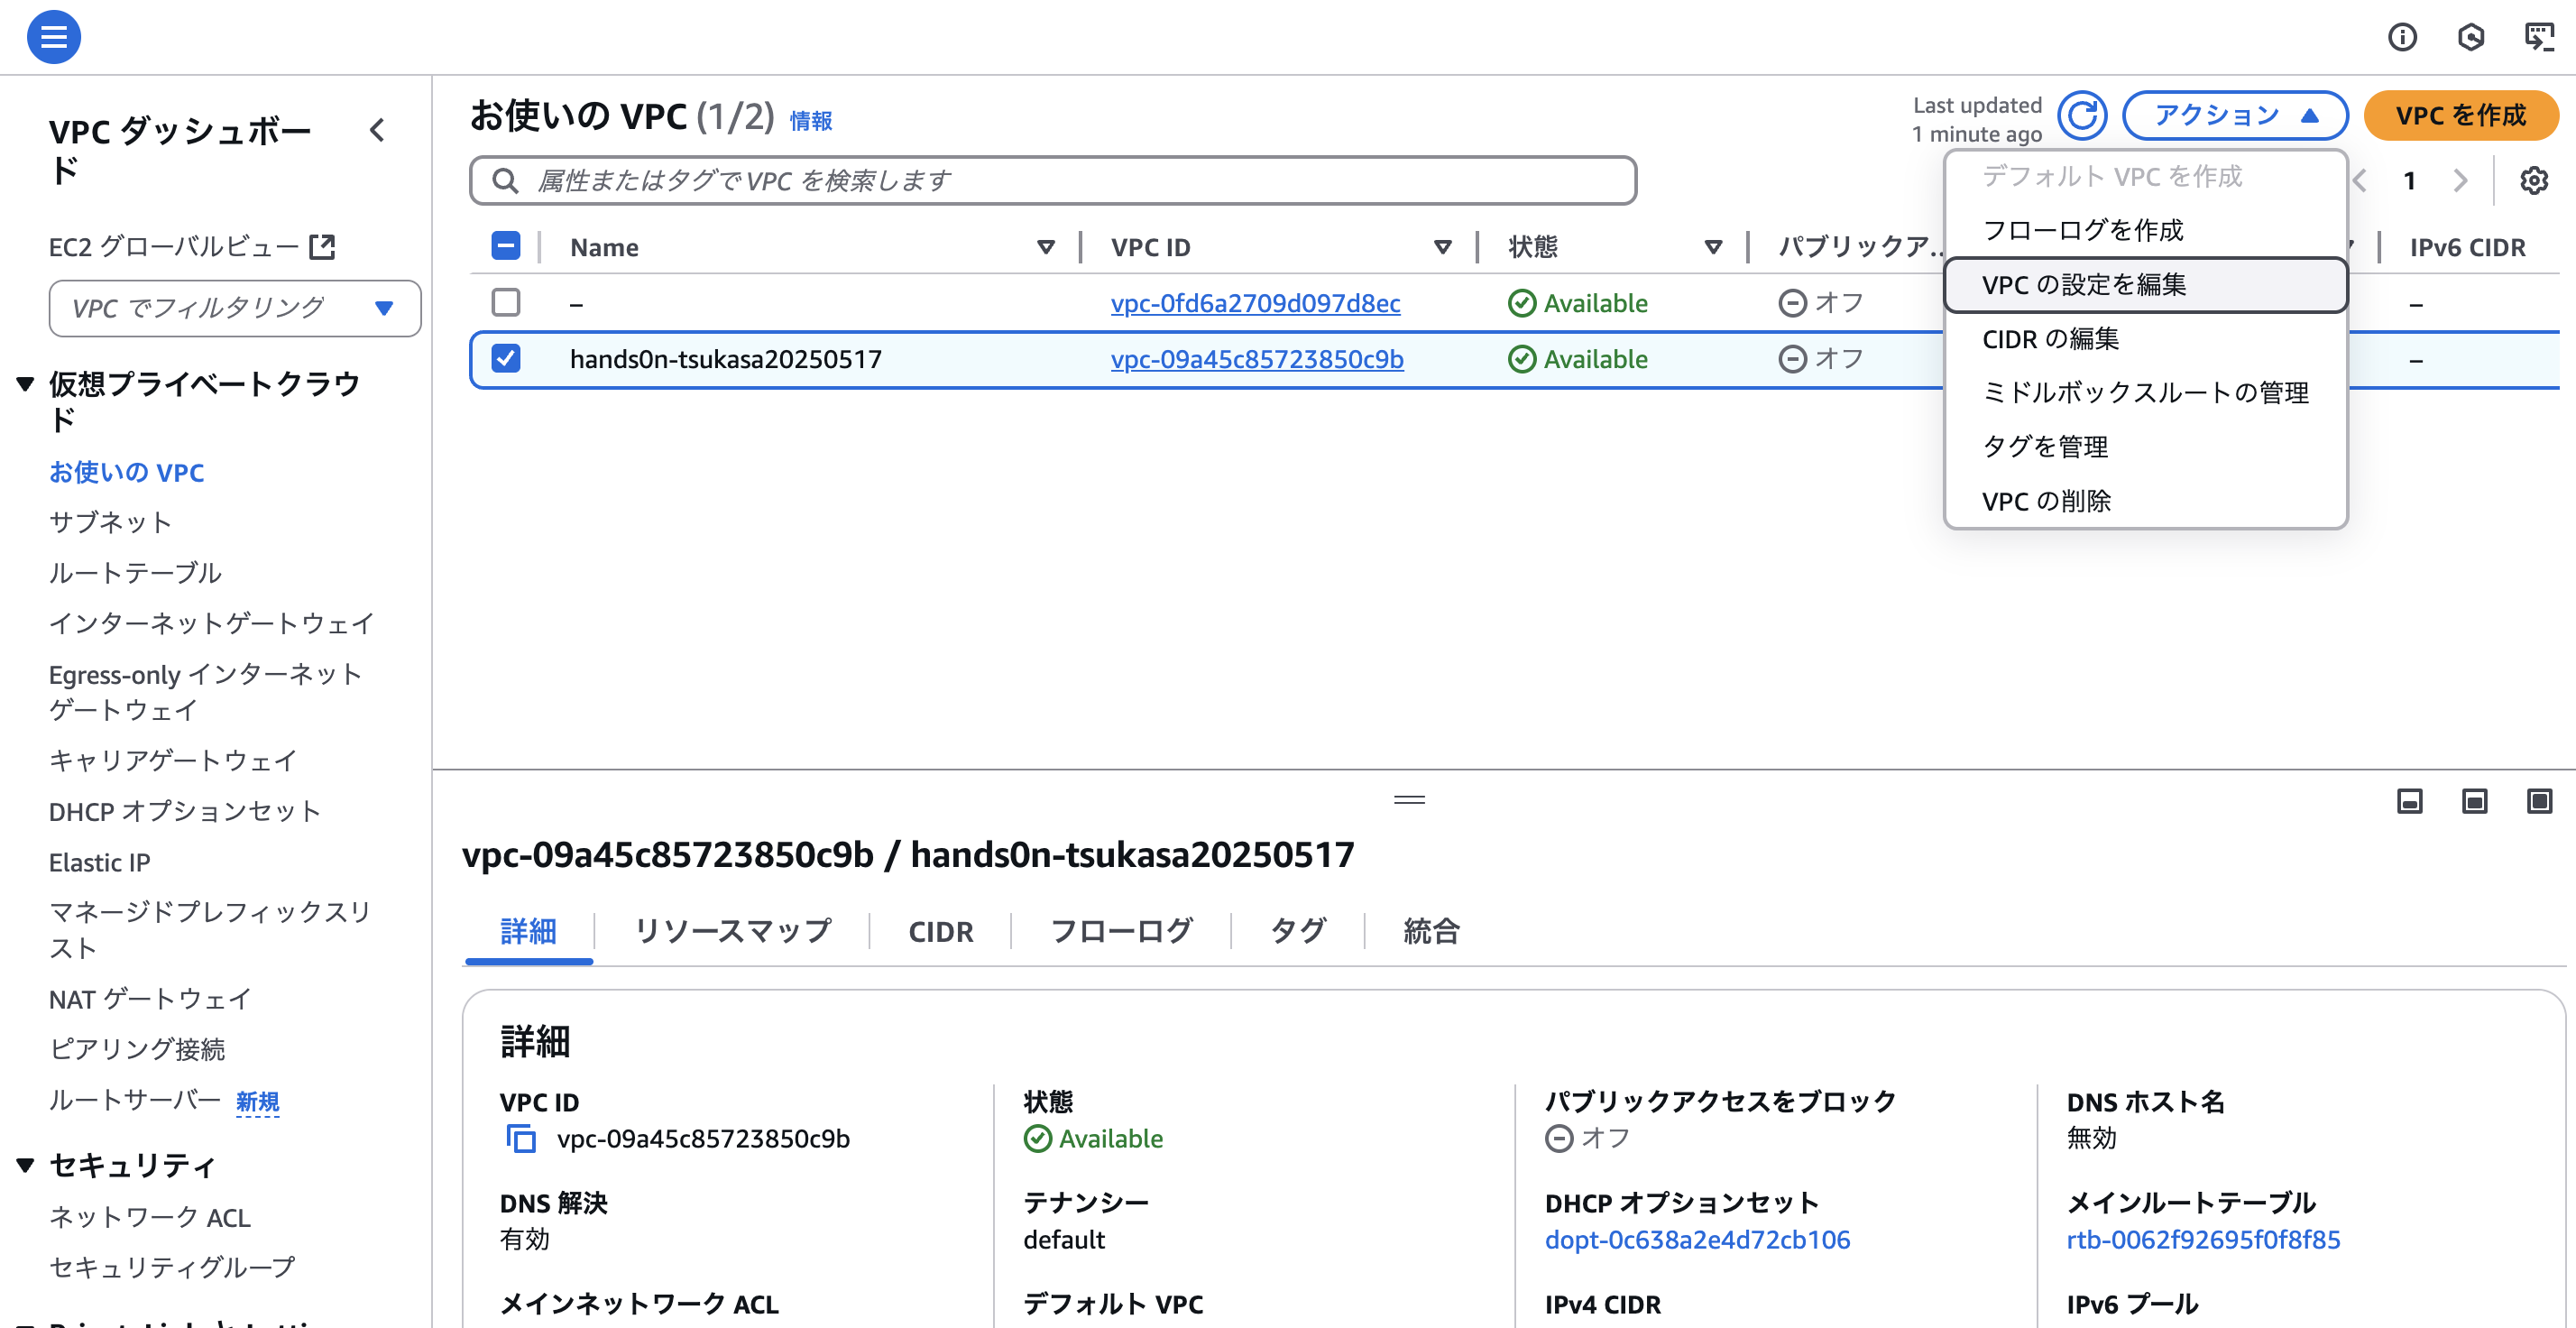2576x1328 pixels.
Task: Toggle the select-all header checkbox
Action: click(x=506, y=246)
